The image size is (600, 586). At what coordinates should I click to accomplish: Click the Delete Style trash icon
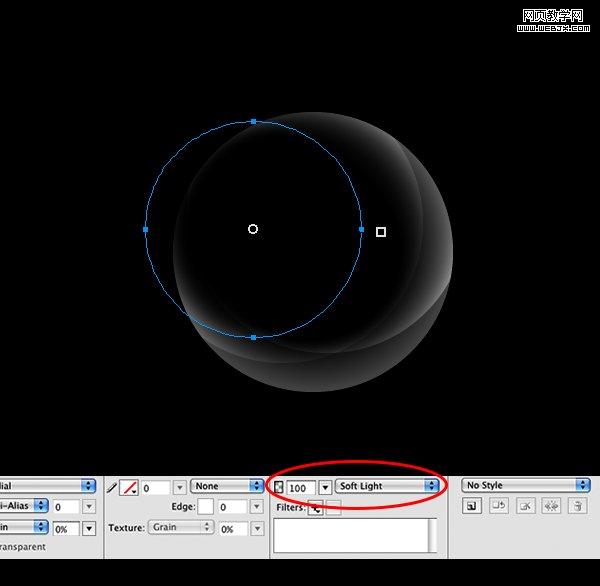(577, 507)
